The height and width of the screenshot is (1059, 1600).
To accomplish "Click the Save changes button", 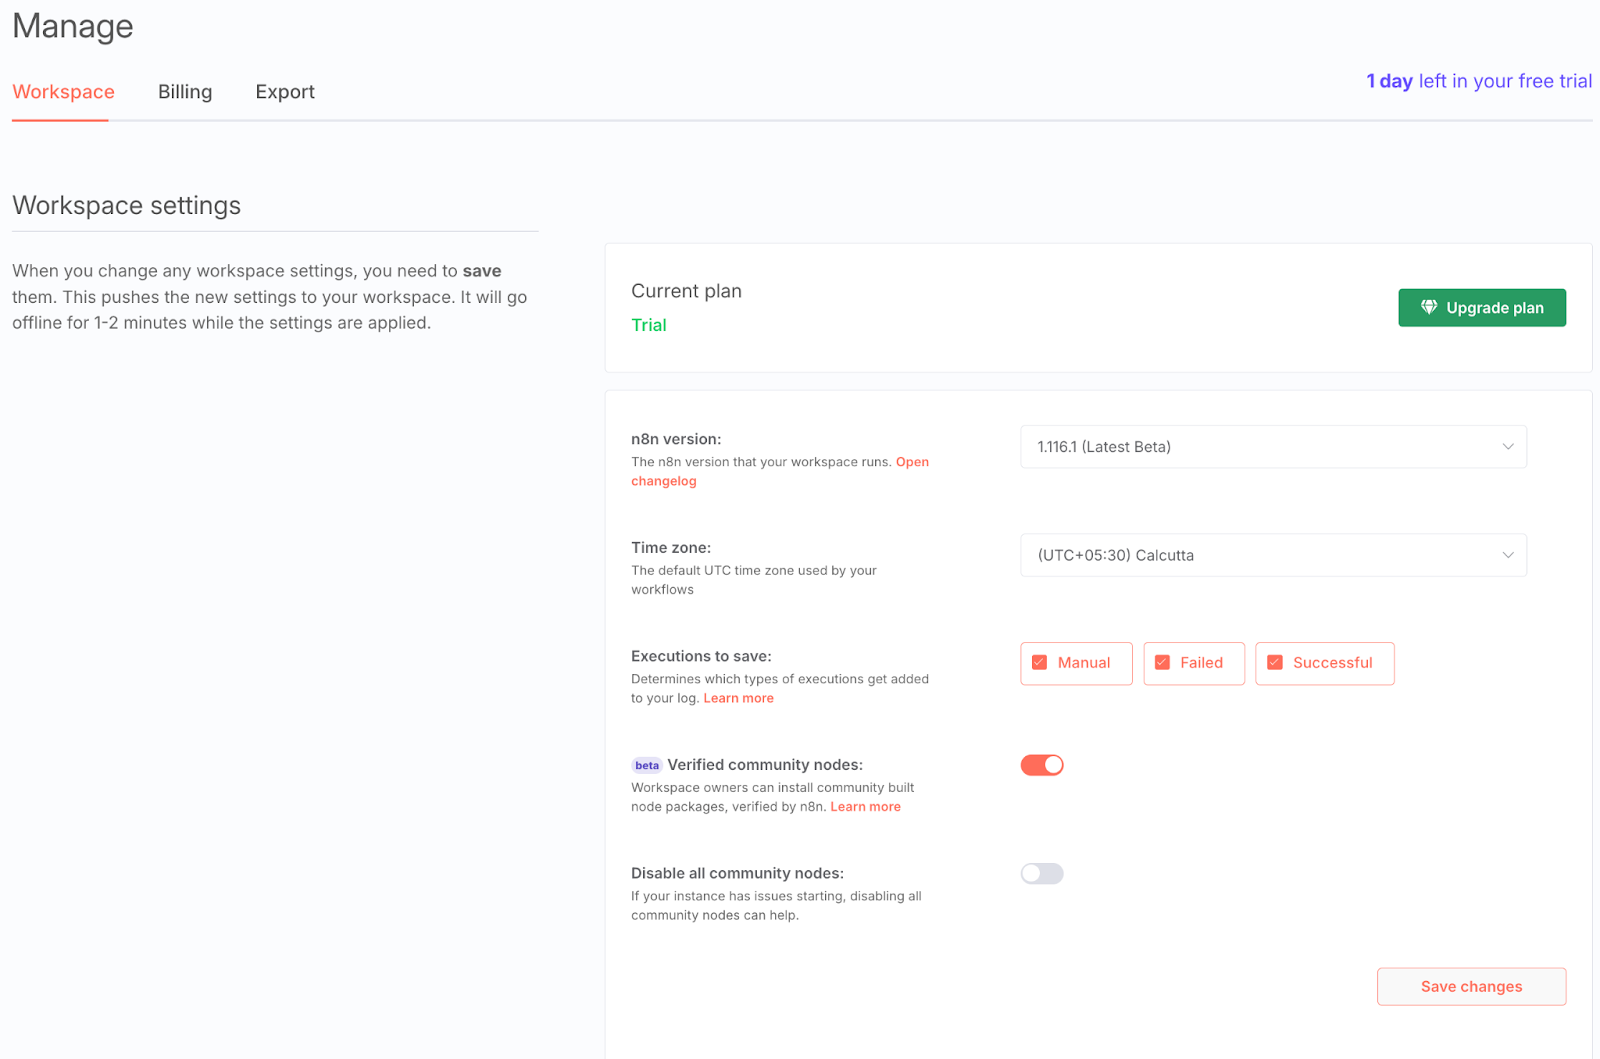I will point(1470,987).
